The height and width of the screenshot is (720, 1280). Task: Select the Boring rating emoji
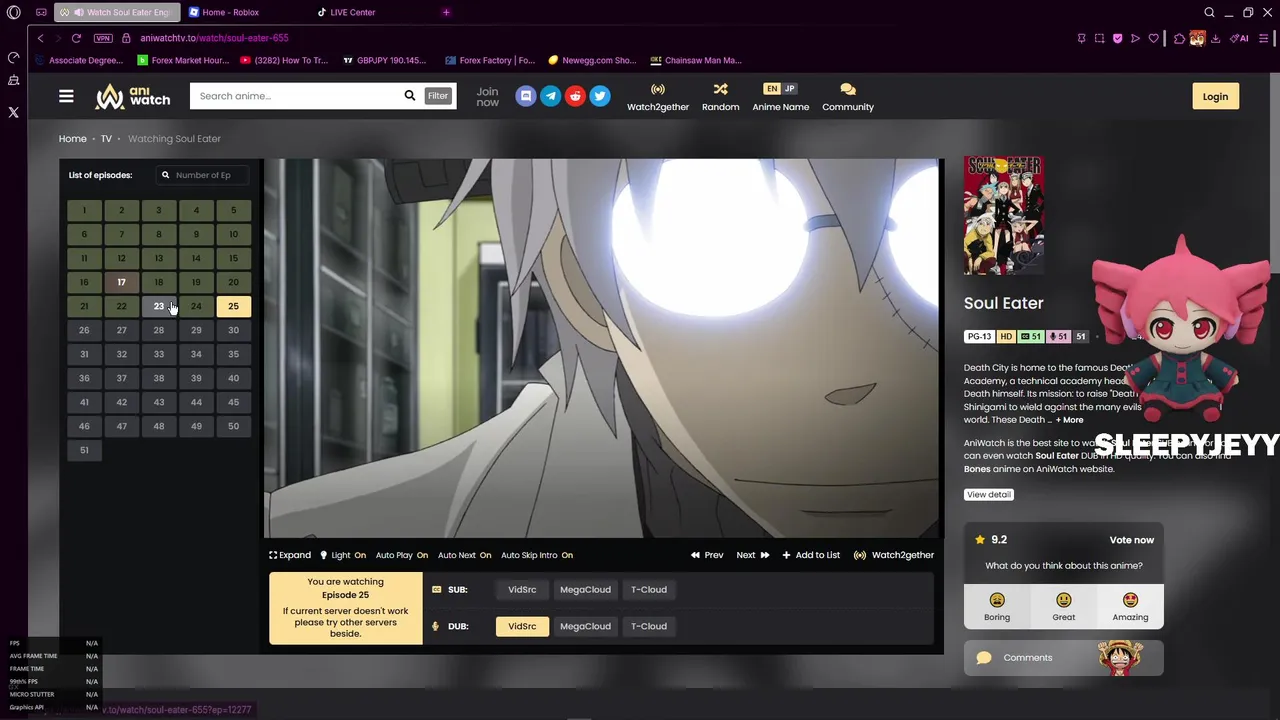(x=997, y=606)
